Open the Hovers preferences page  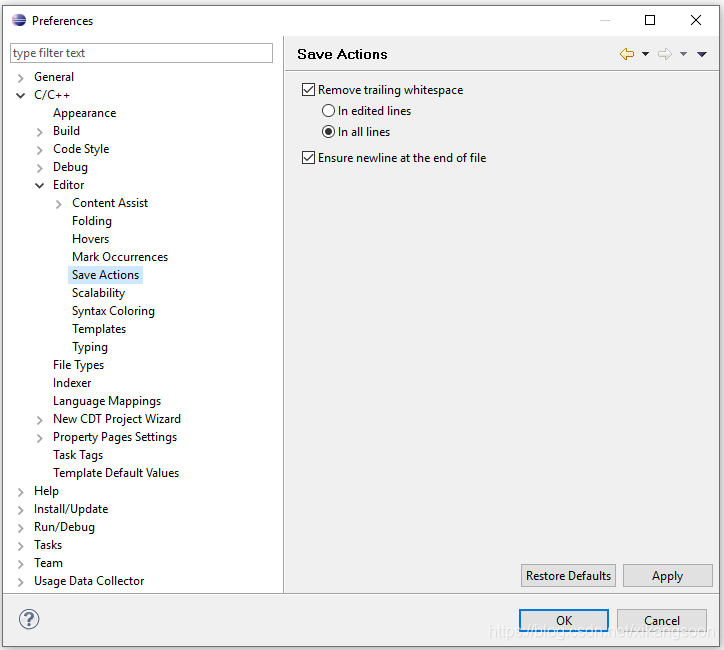tap(90, 239)
